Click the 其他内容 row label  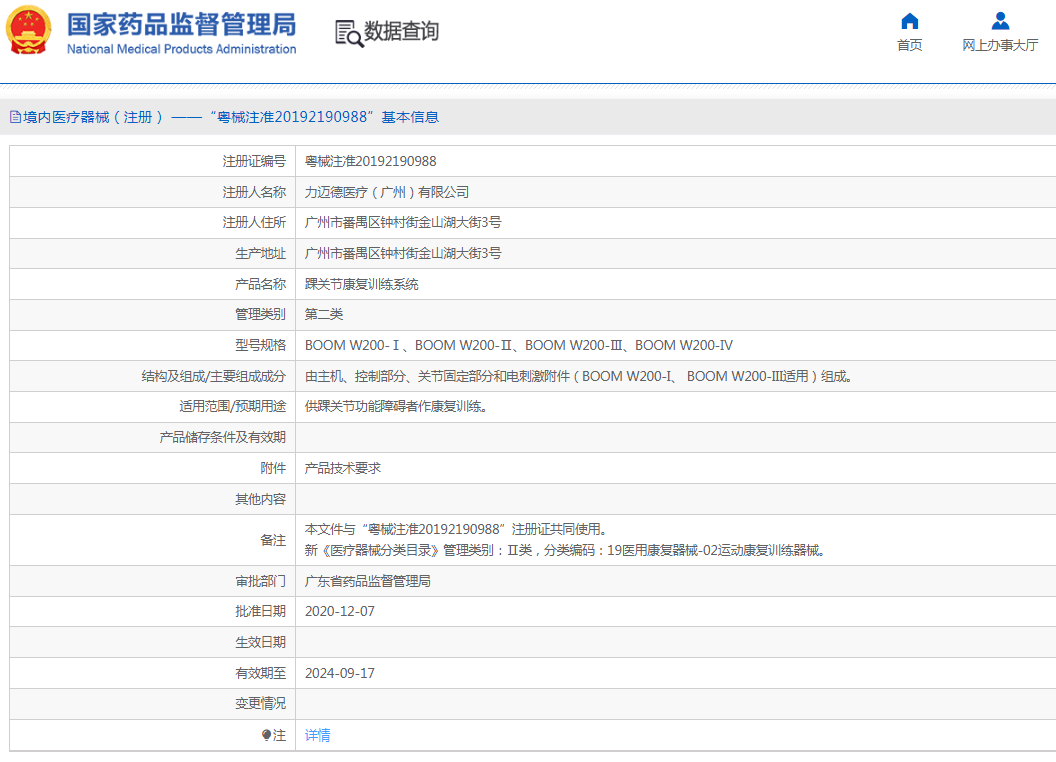tap(260, 499)
